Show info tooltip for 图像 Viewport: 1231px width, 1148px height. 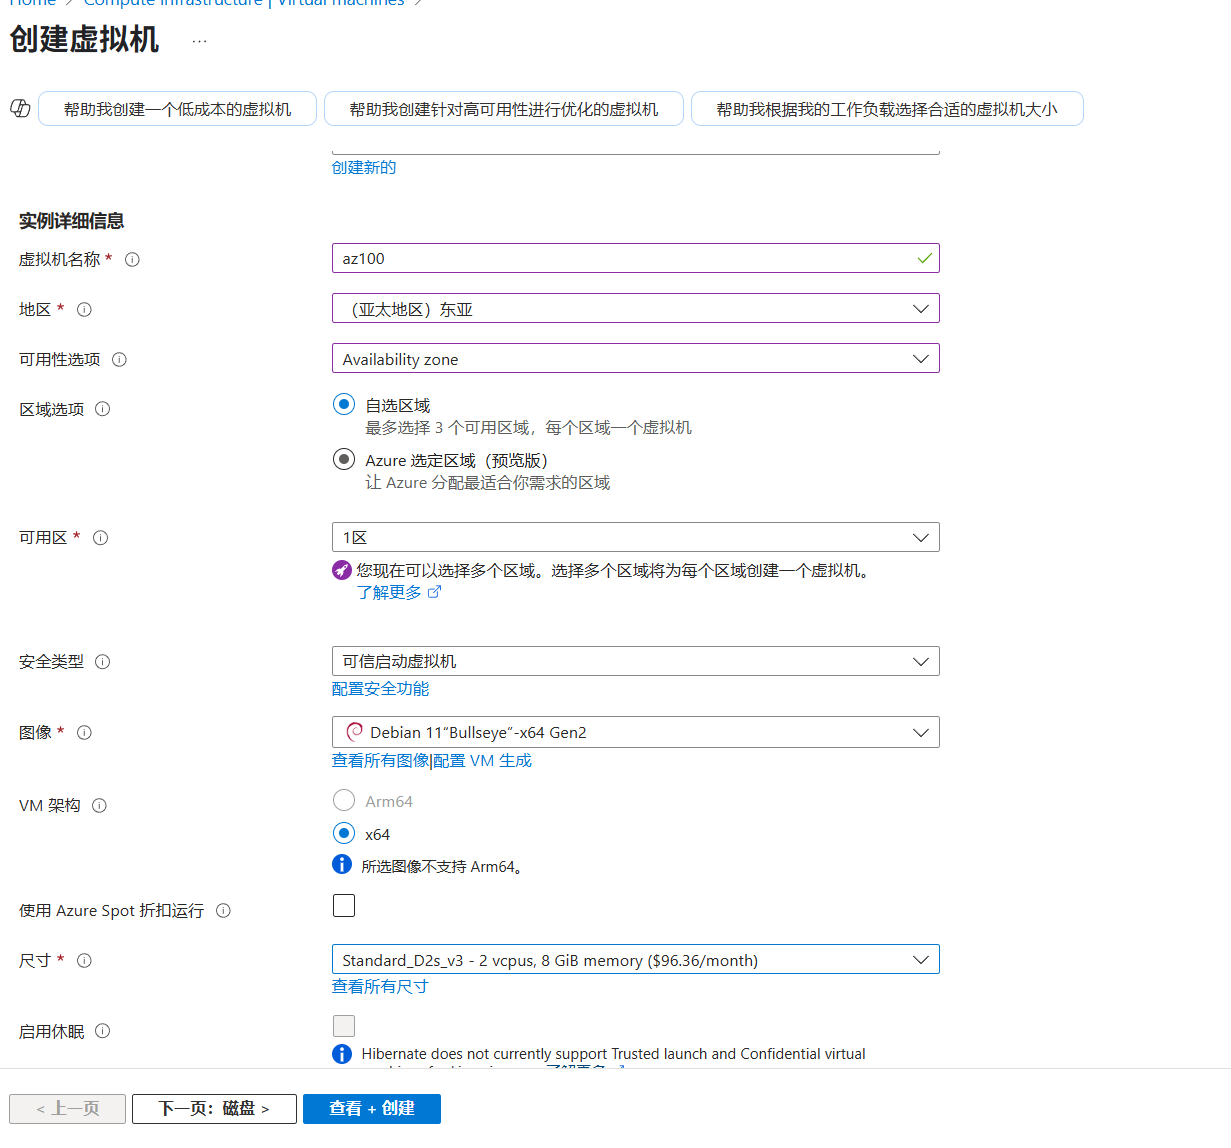point(84,732)
